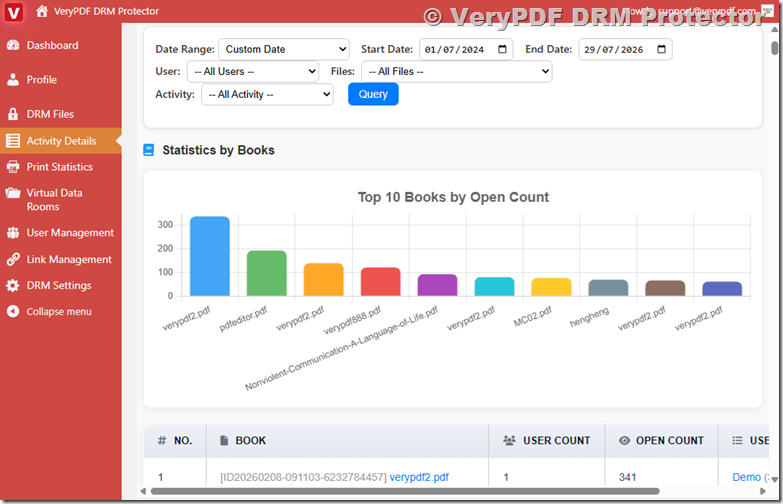Click the ID20260208-091103-6232784457 text
This screenshot has width=783, height=504.
pos(303,477)
